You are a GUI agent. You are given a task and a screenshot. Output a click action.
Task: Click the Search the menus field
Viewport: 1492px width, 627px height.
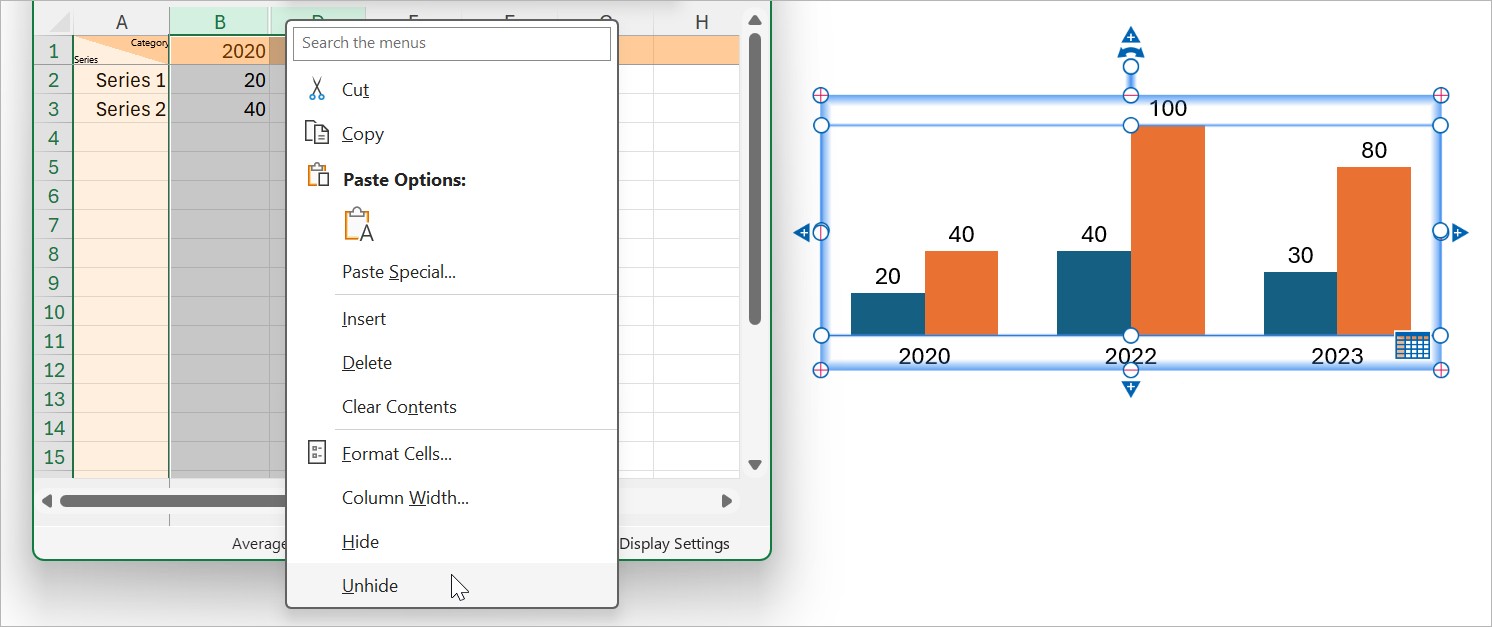[x=452, y=43]
